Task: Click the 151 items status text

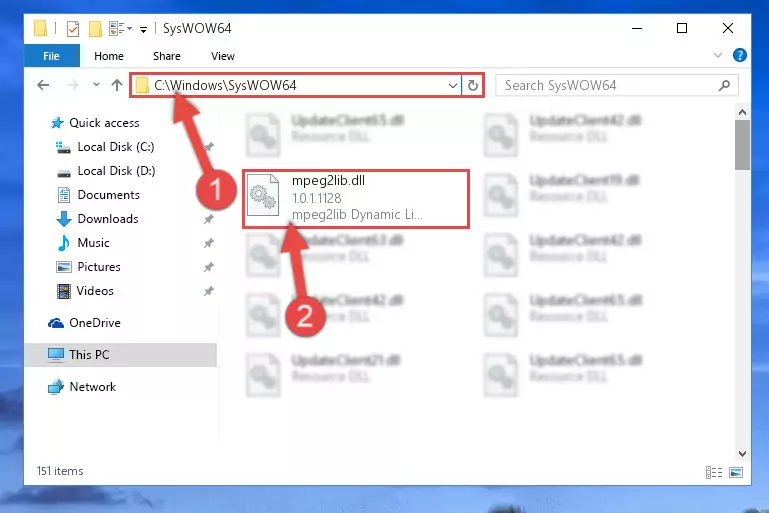Action: 60,471
